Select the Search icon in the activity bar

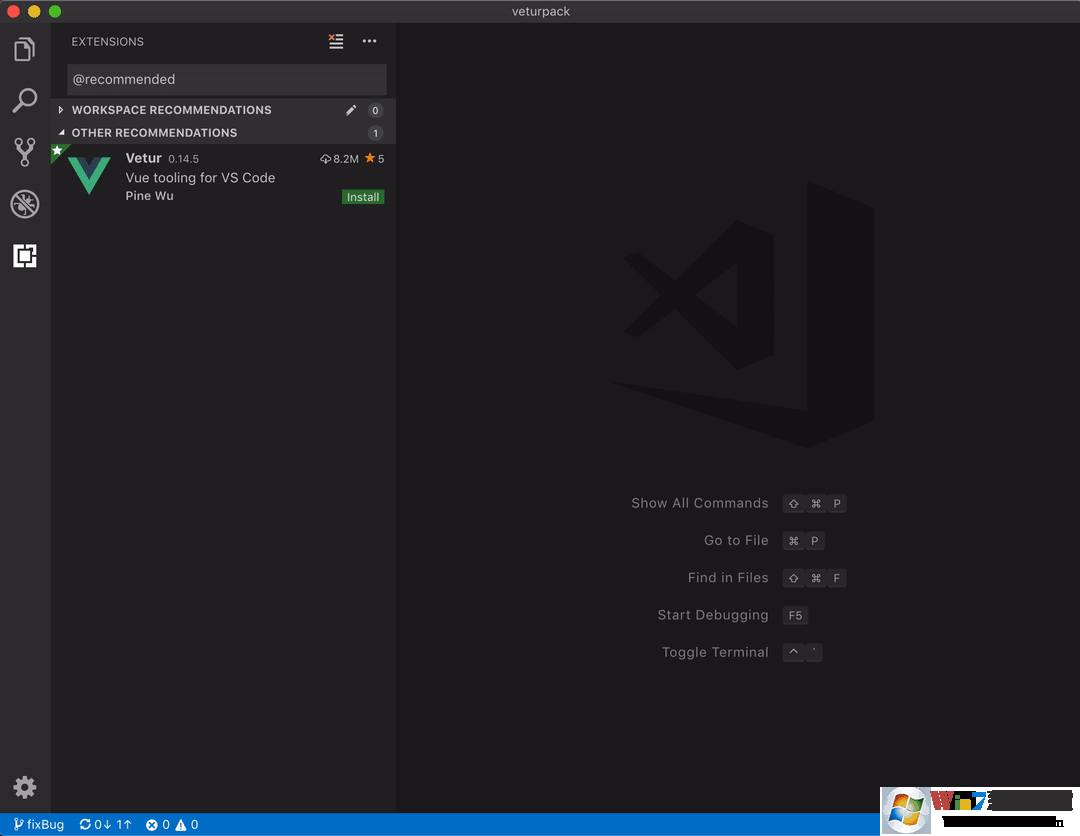coord(25,100)
